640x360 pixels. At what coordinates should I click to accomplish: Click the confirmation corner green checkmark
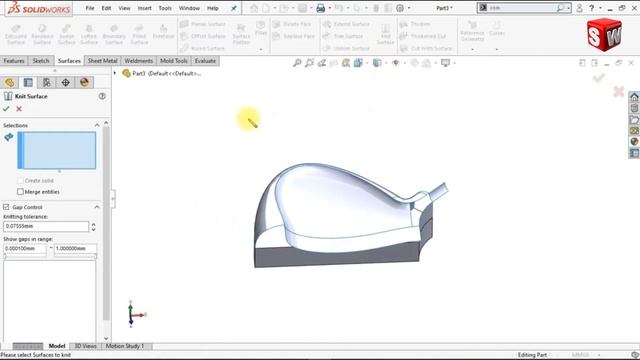click(x=599, y=78)
